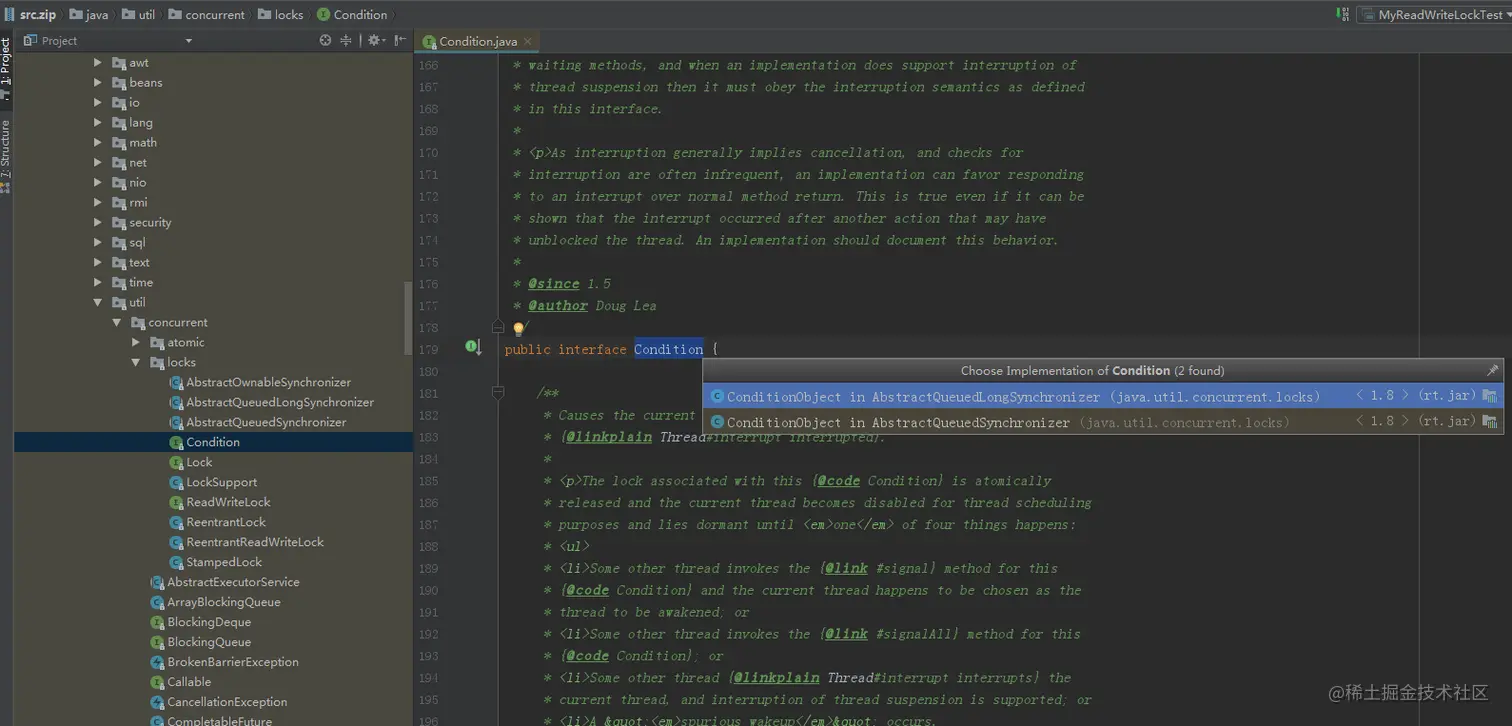Collapse the concurrent package

click(x=117, y=322)
